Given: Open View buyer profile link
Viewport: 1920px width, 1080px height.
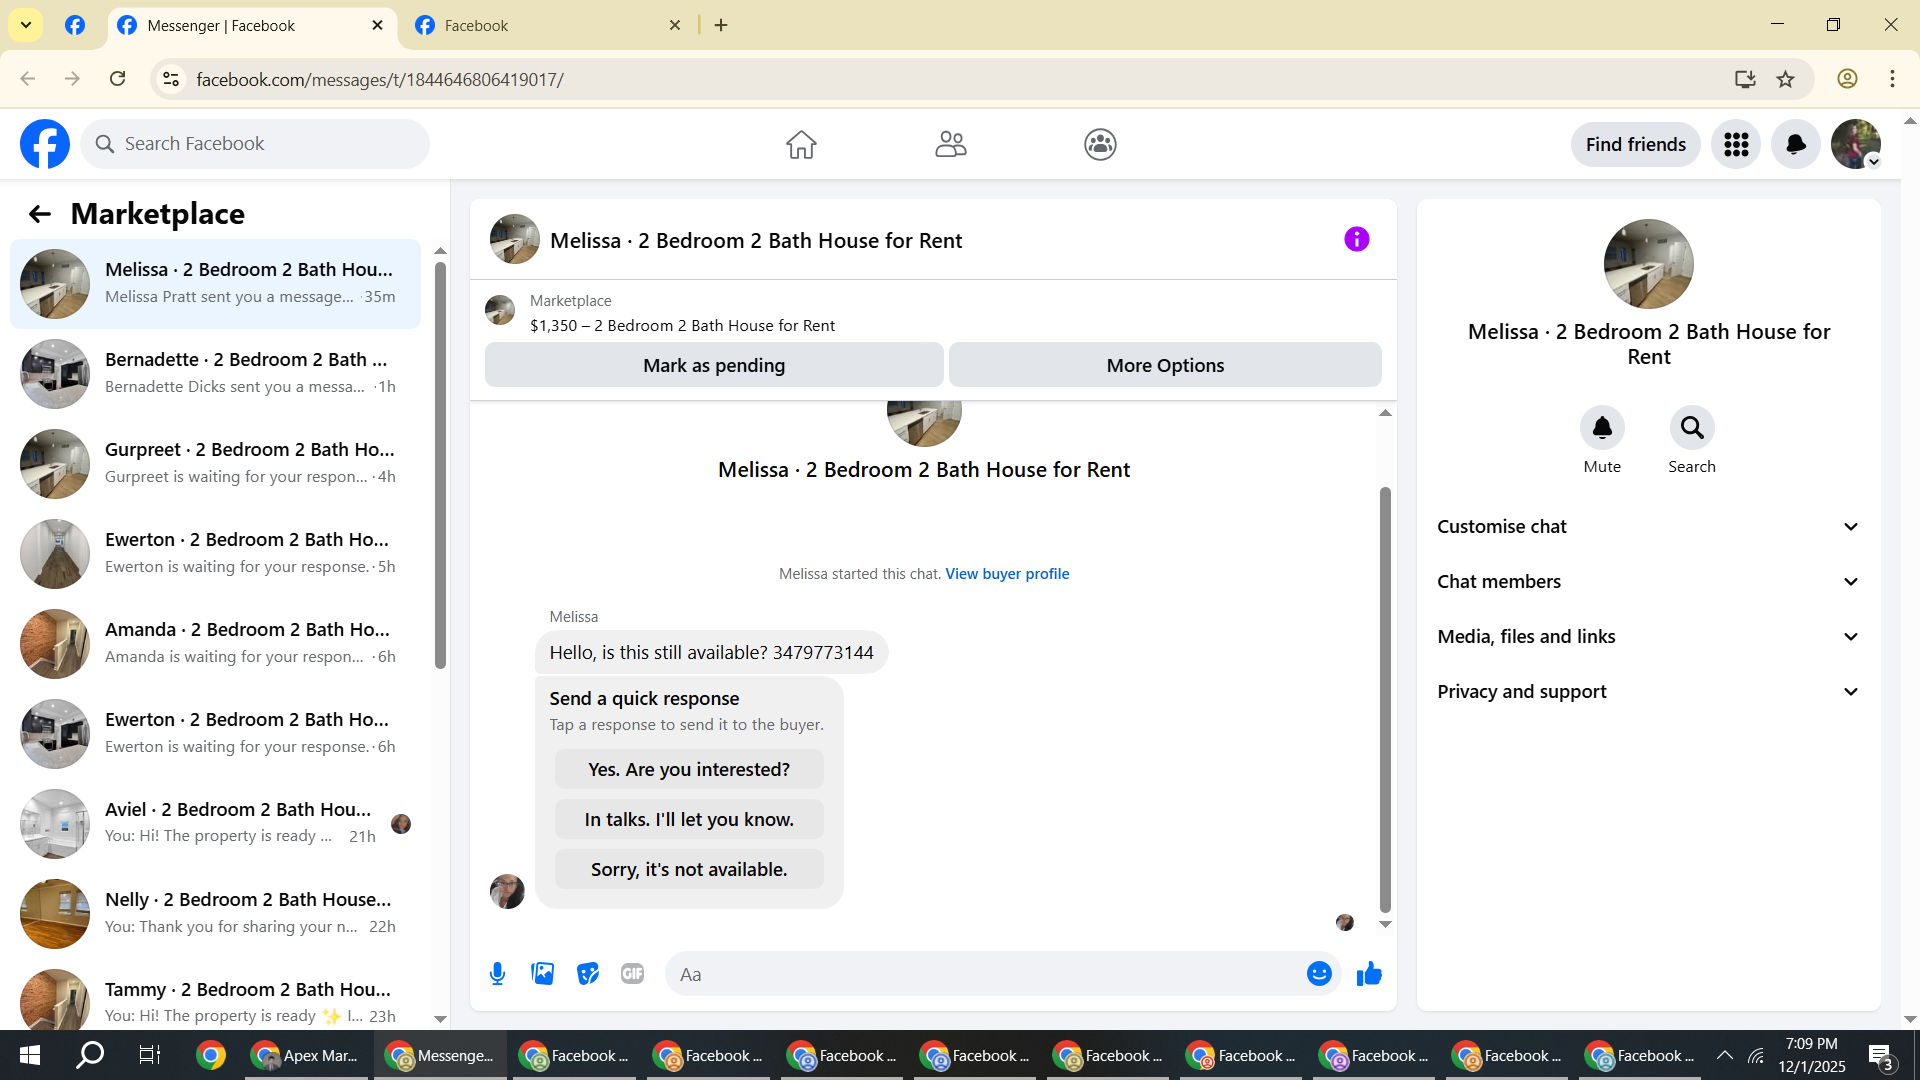Looking at the screenshot, I should click(x=1007, y=574).
